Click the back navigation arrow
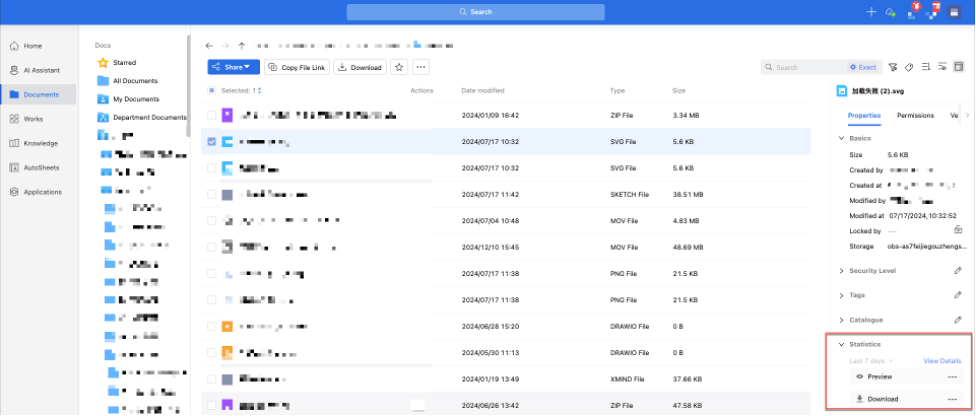 point(209,45)
